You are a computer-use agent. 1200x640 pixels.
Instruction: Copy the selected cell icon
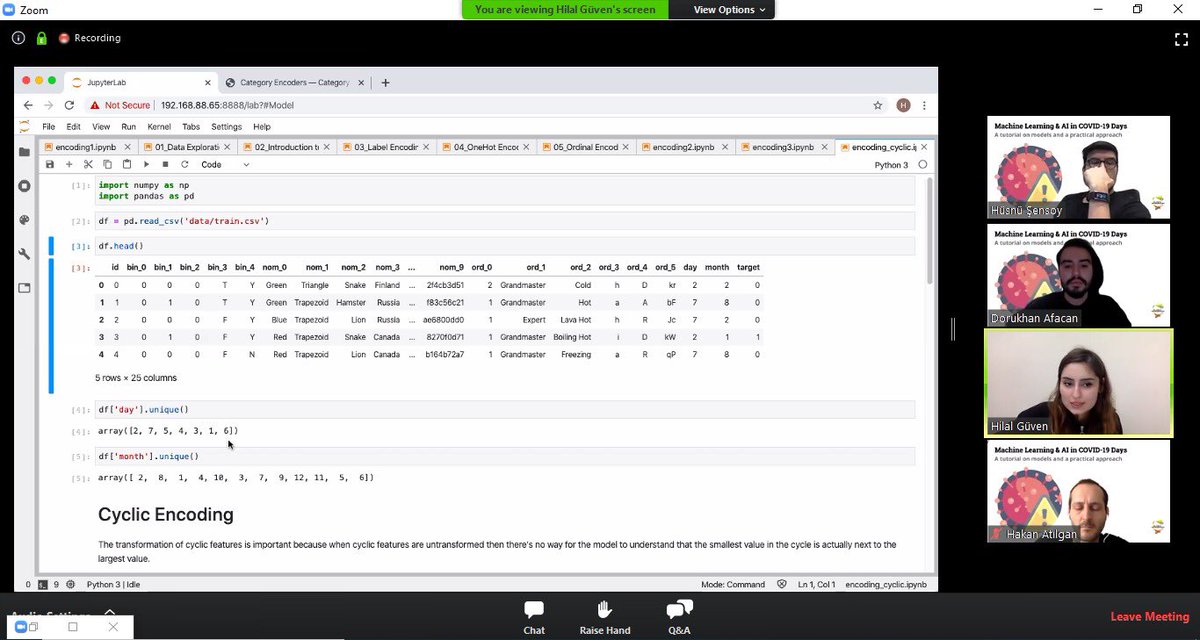tap(107, 164)
